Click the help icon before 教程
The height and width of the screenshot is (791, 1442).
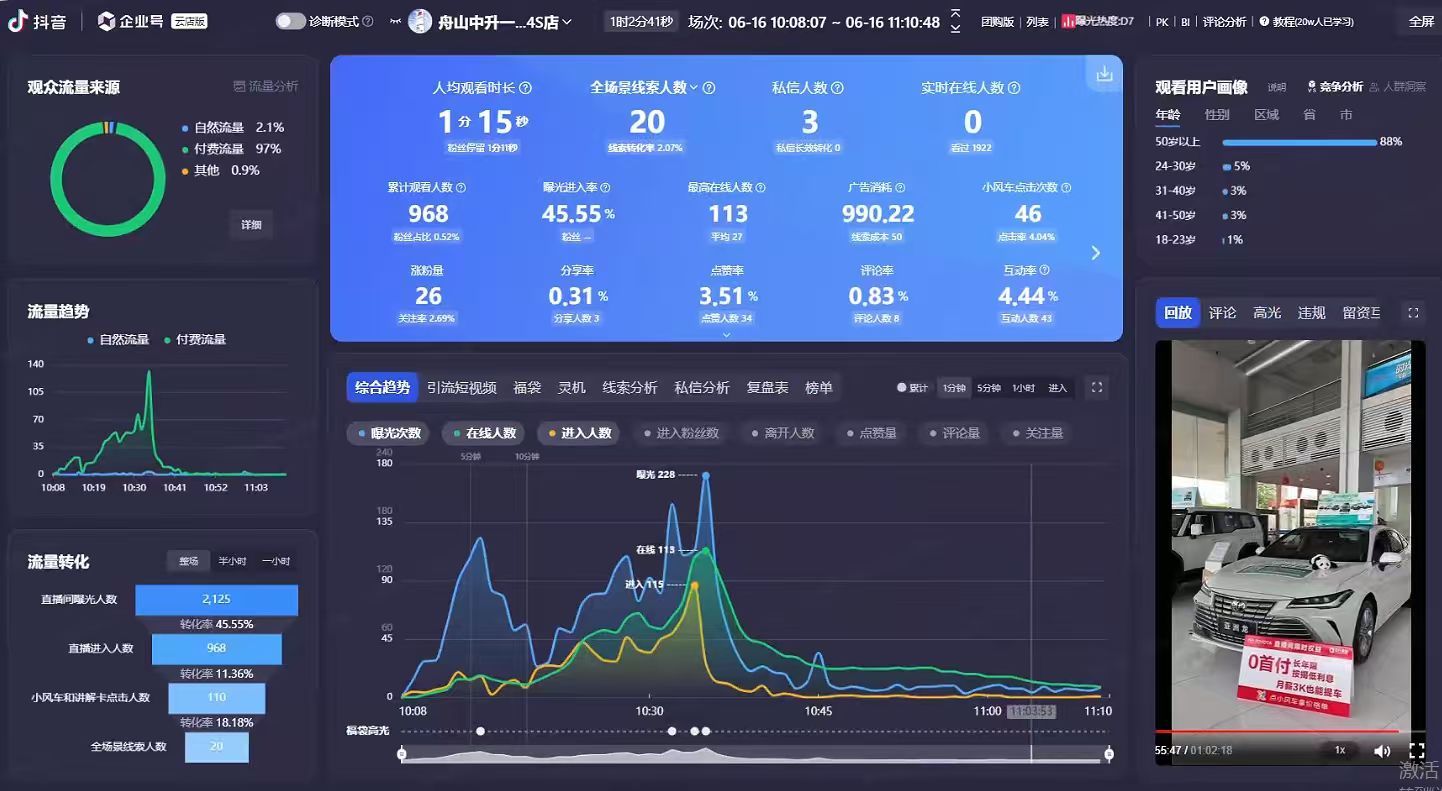(1264, 21)
